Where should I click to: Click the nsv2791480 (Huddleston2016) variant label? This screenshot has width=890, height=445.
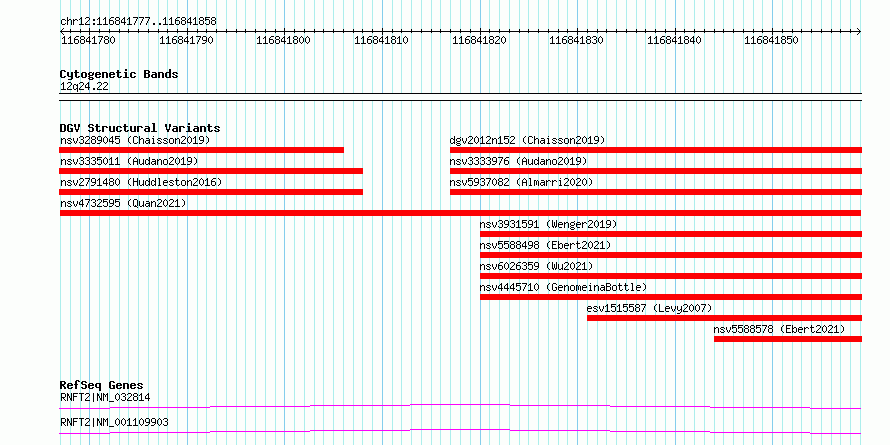[x=141, y=182]
